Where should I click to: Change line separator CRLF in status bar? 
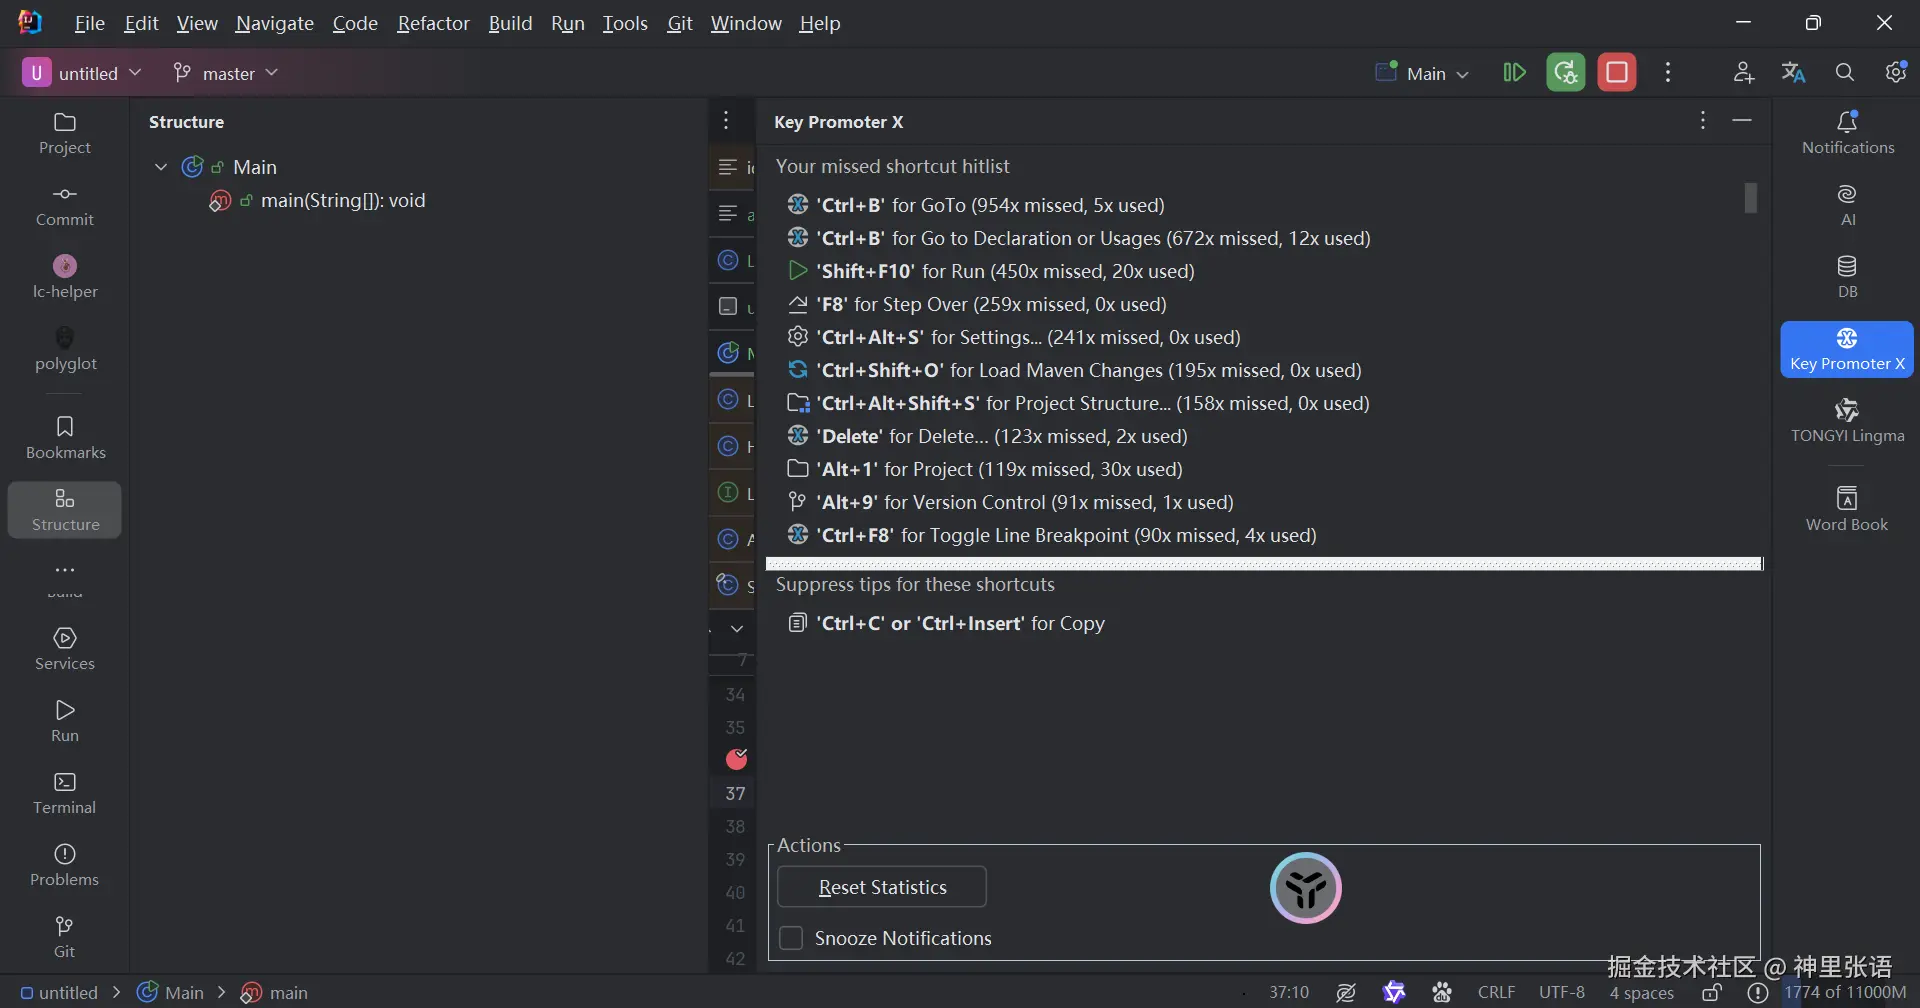(x=1496, y=992)
